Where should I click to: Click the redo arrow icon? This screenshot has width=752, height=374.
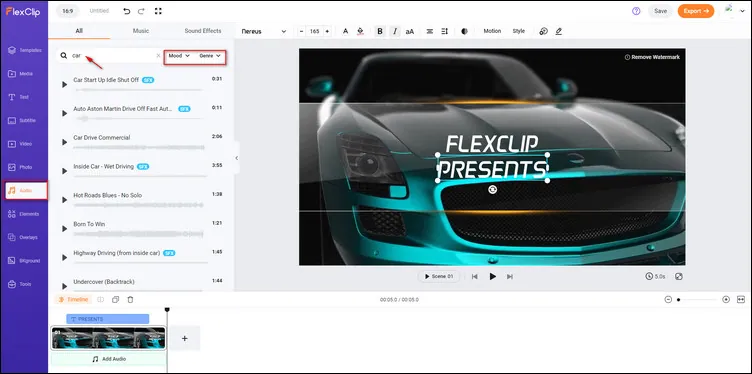pyautogui.click(x=141, y=11)
